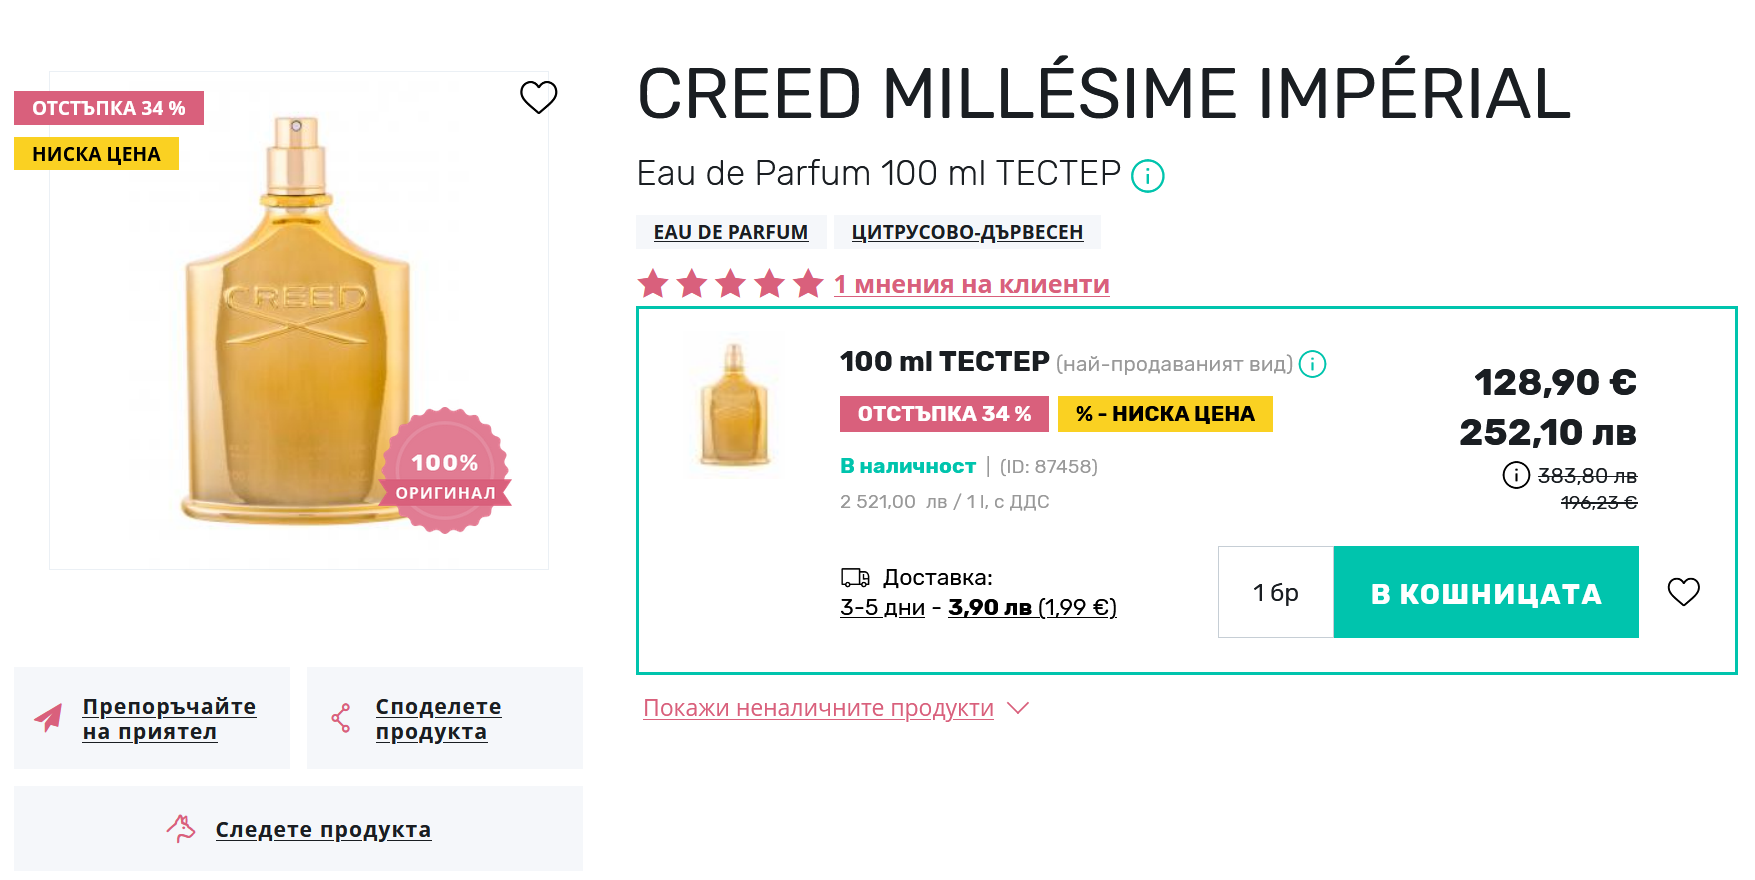Image resolution: width=1755 pixels, height=880 pixels.
Task: Click the heart icon on product image
Action: [x=538, y=97]
